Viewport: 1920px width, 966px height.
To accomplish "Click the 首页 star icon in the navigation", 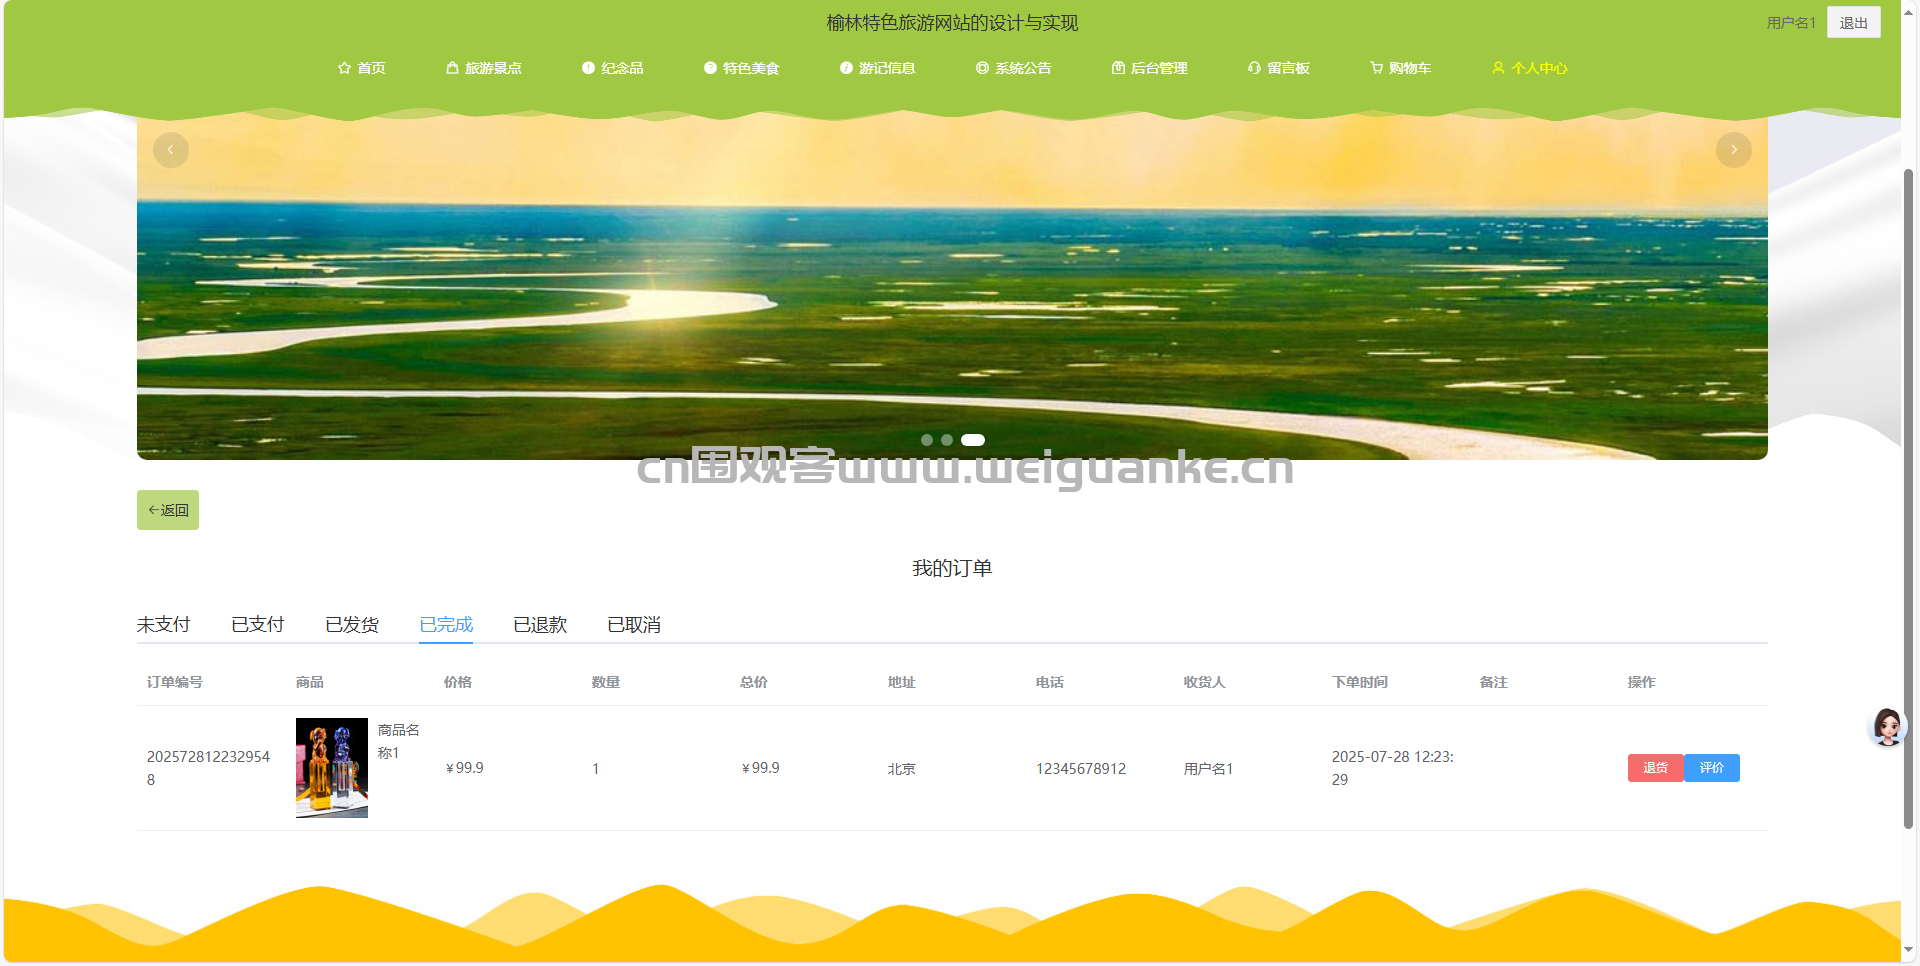I will click(344, 68).
